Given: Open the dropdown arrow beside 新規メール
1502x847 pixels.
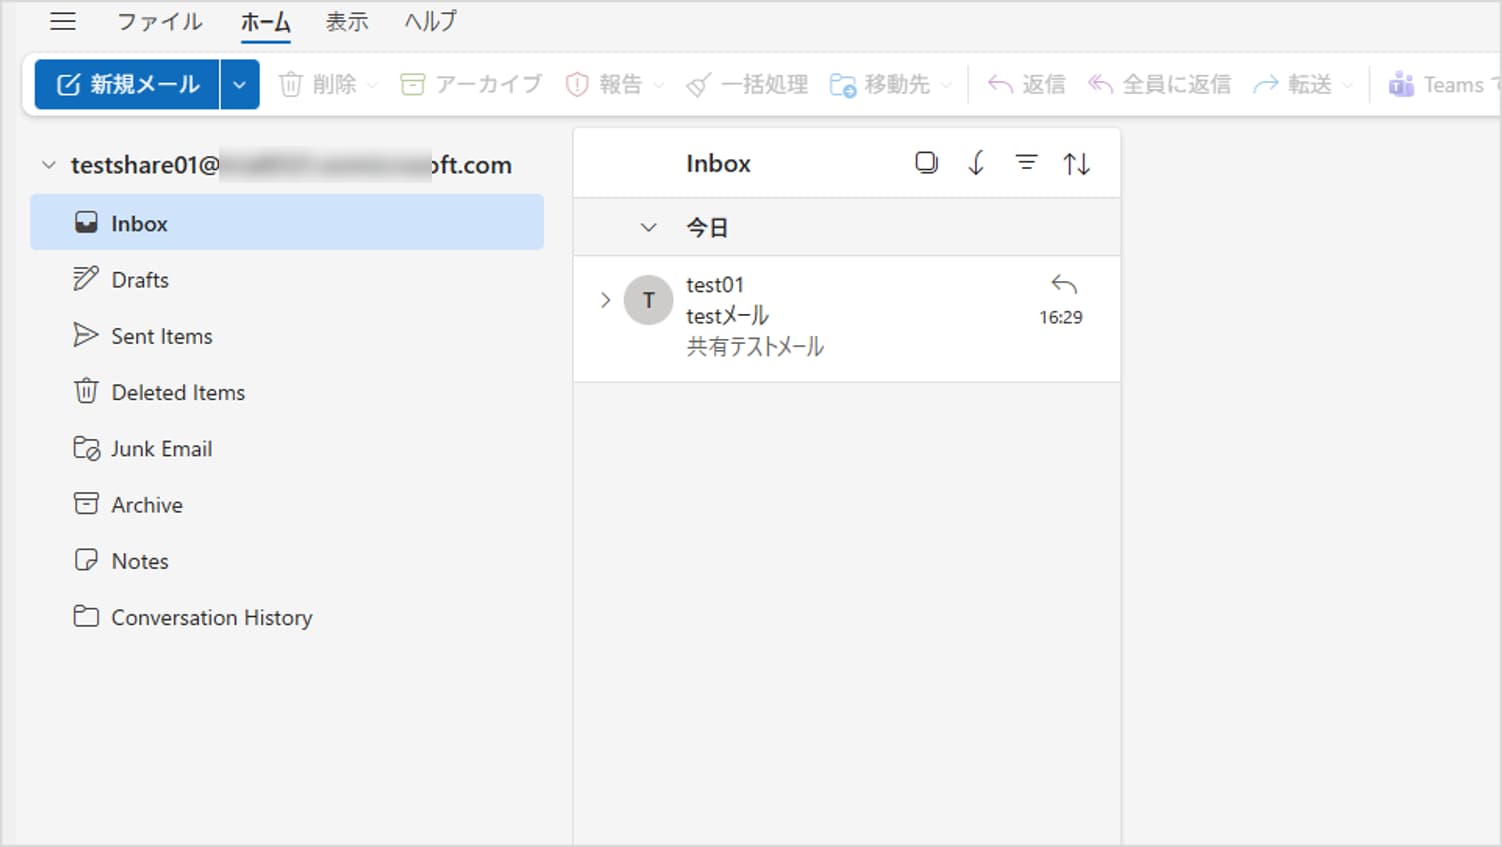Looking at the screenshot, I should click(240, 84).
